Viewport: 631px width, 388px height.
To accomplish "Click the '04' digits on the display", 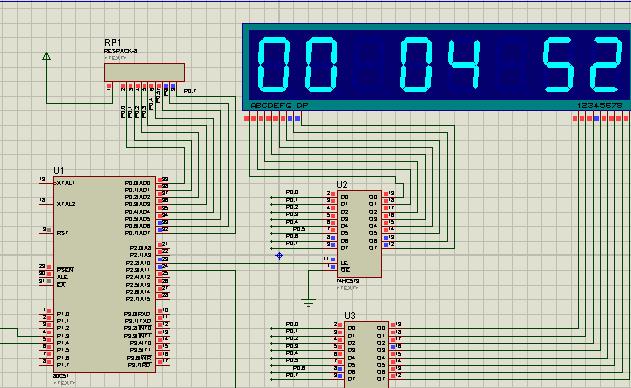I will (x=440, y=64).
